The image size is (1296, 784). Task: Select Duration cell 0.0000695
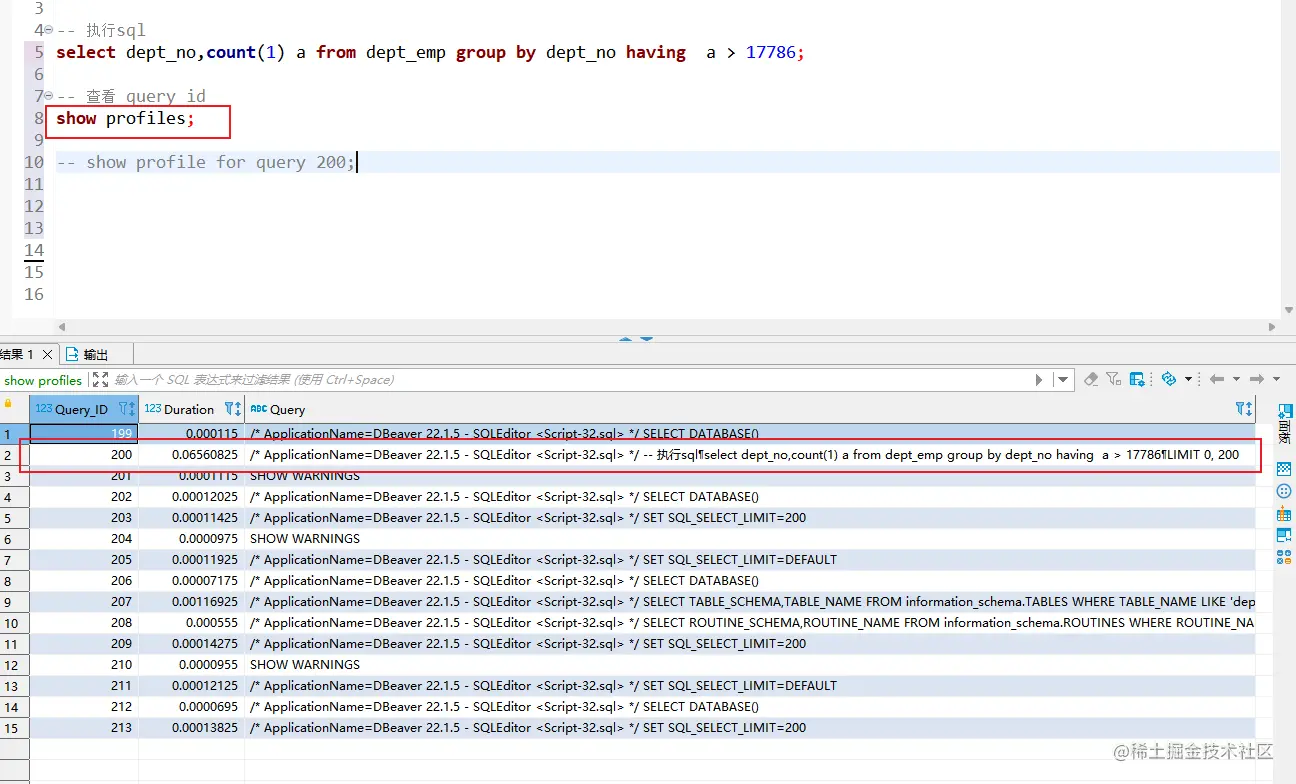tap(191, 707)
